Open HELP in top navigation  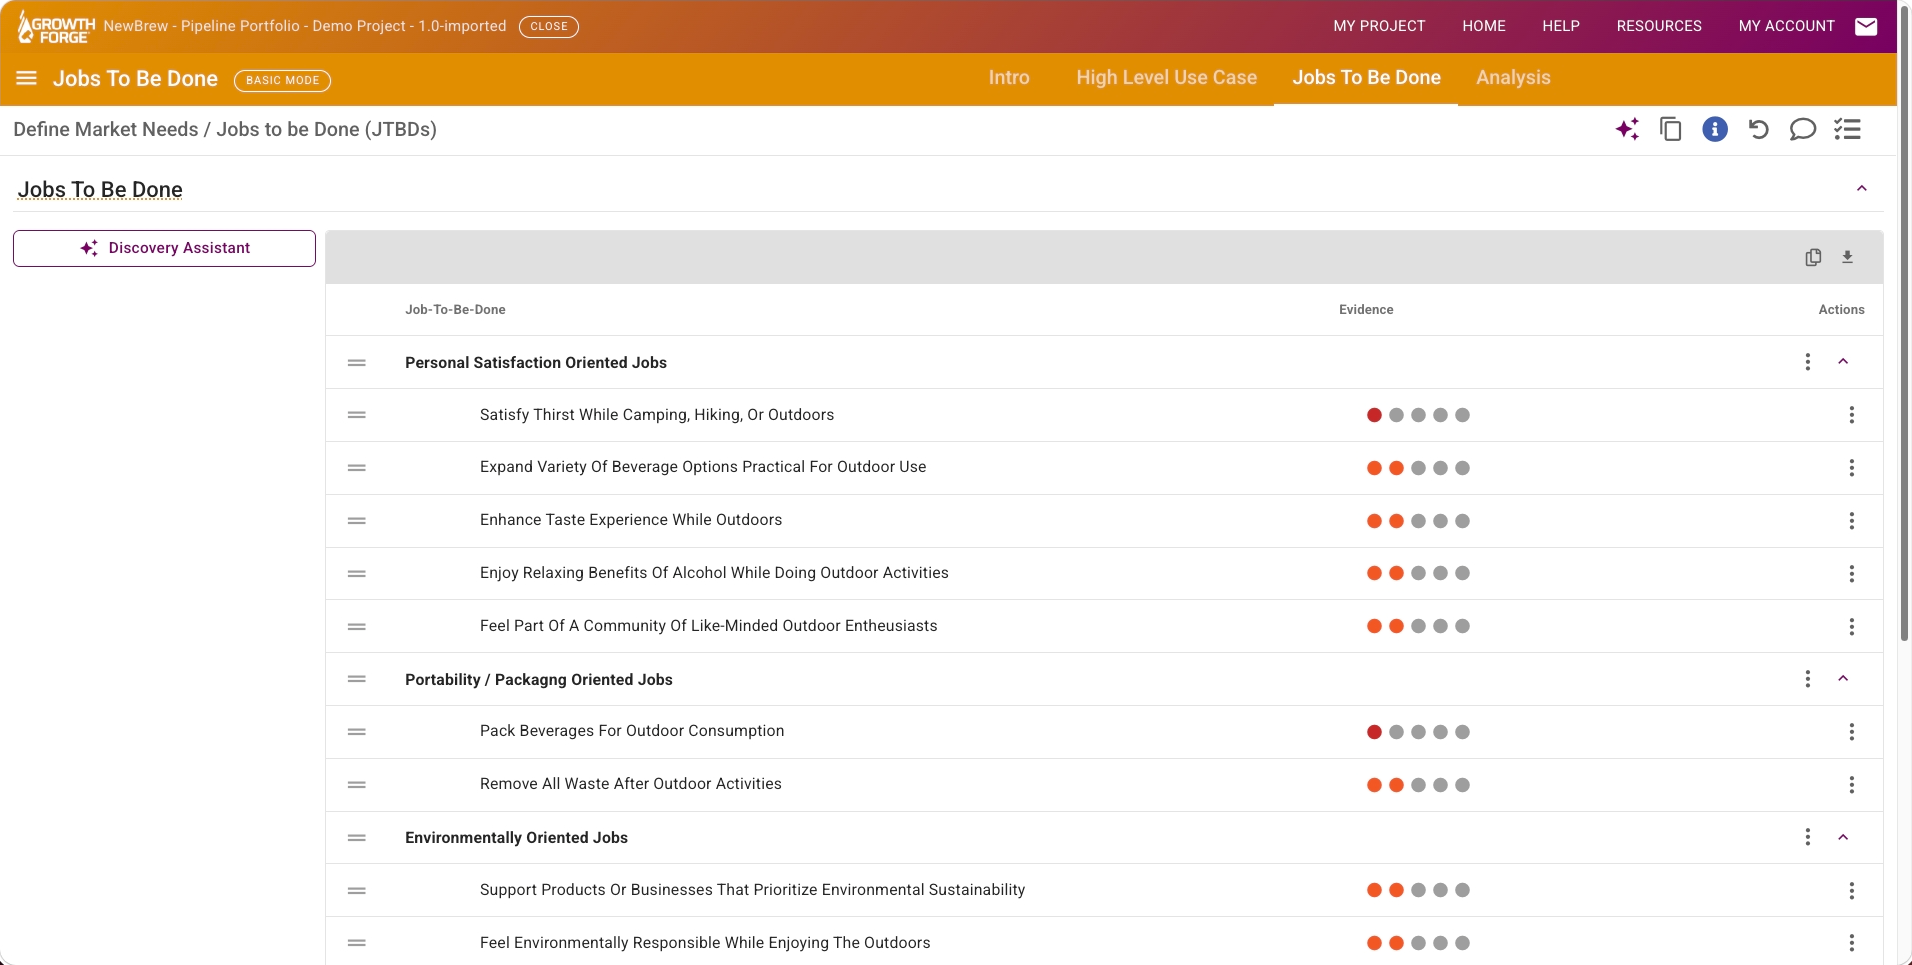click(x=1561, y=26)
